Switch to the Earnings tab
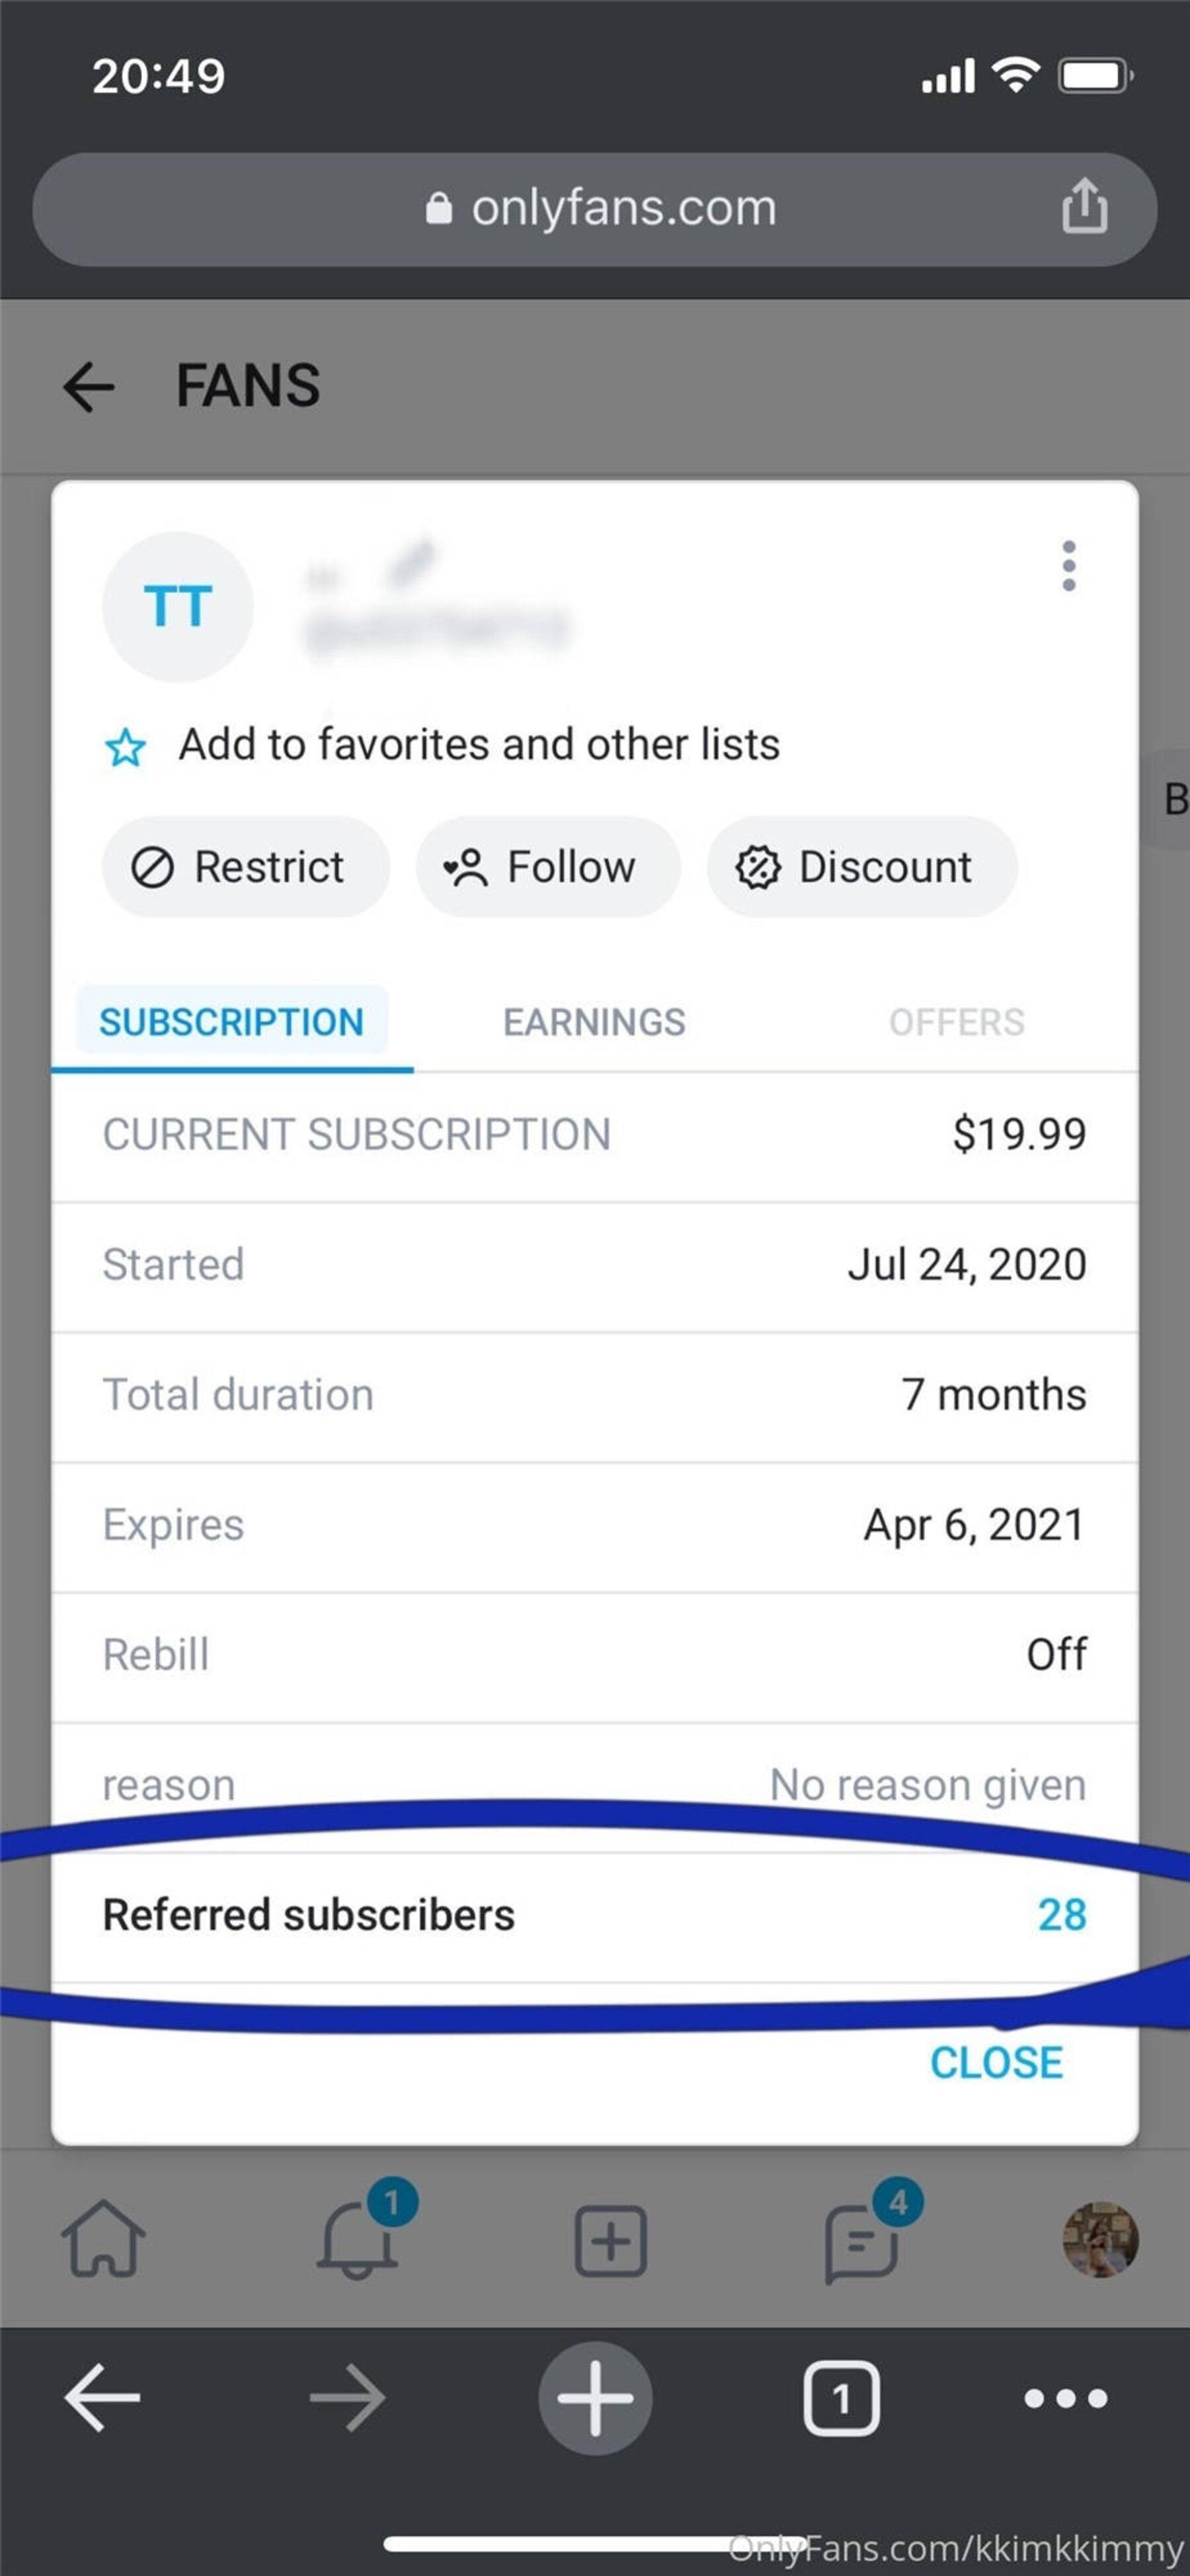1190x2576 pixels. point(594,1022)
